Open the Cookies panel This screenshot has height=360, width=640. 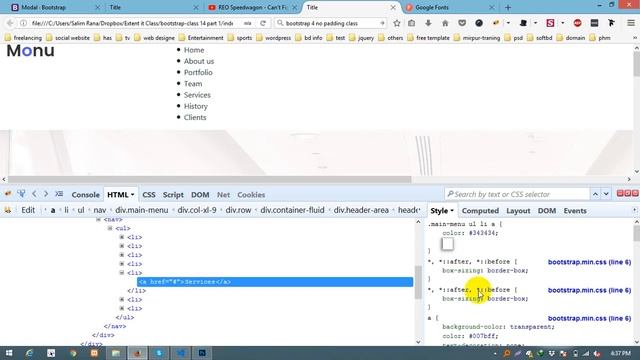tap(251, 195)
